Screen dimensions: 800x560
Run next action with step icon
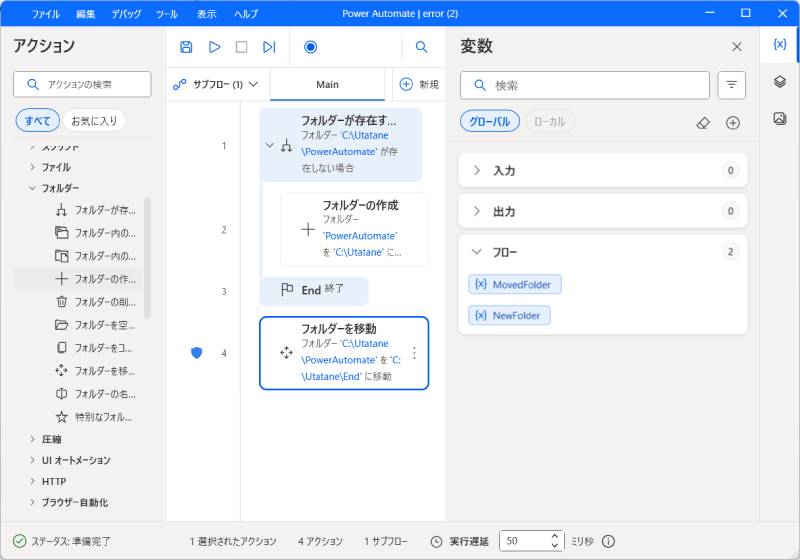pyautogui.click(x=269, y=47)
